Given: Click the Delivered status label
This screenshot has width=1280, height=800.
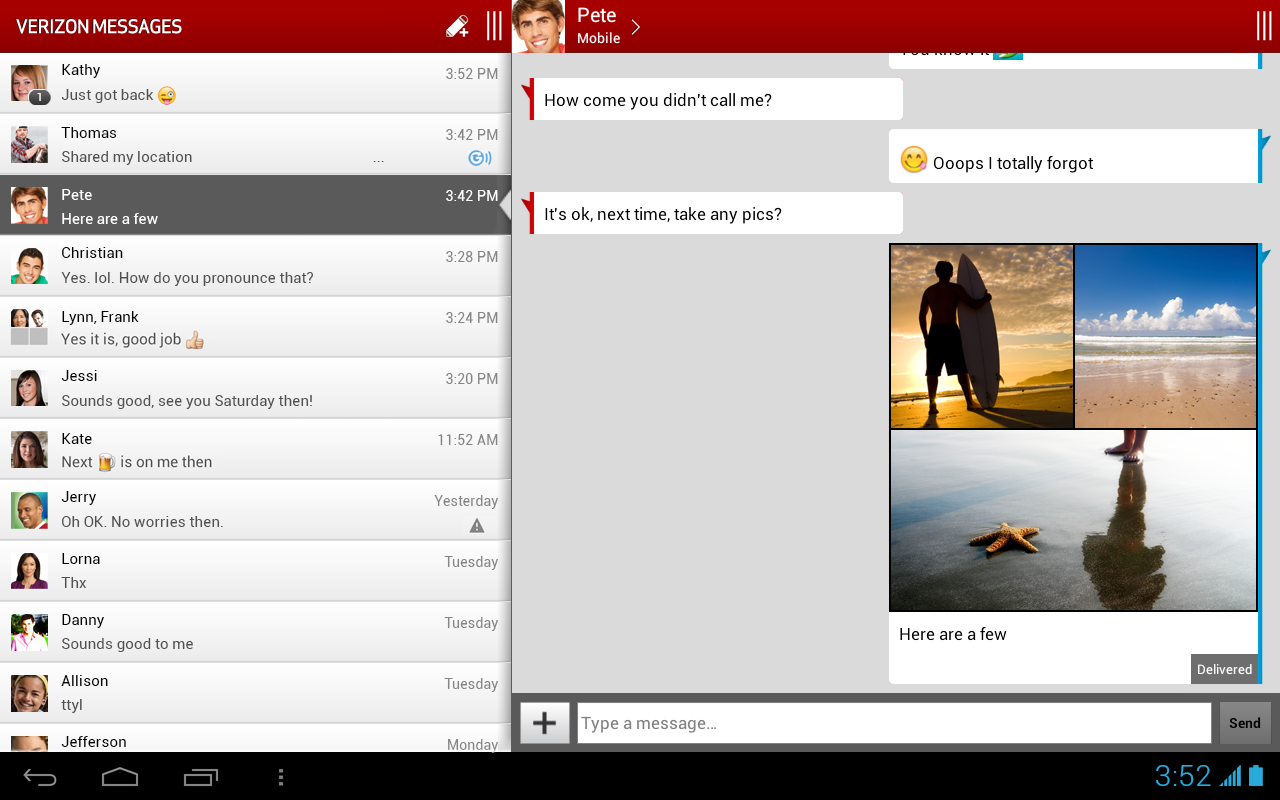Looking at the screenshot, I should pyautogui.click(x=1224, y=669).
